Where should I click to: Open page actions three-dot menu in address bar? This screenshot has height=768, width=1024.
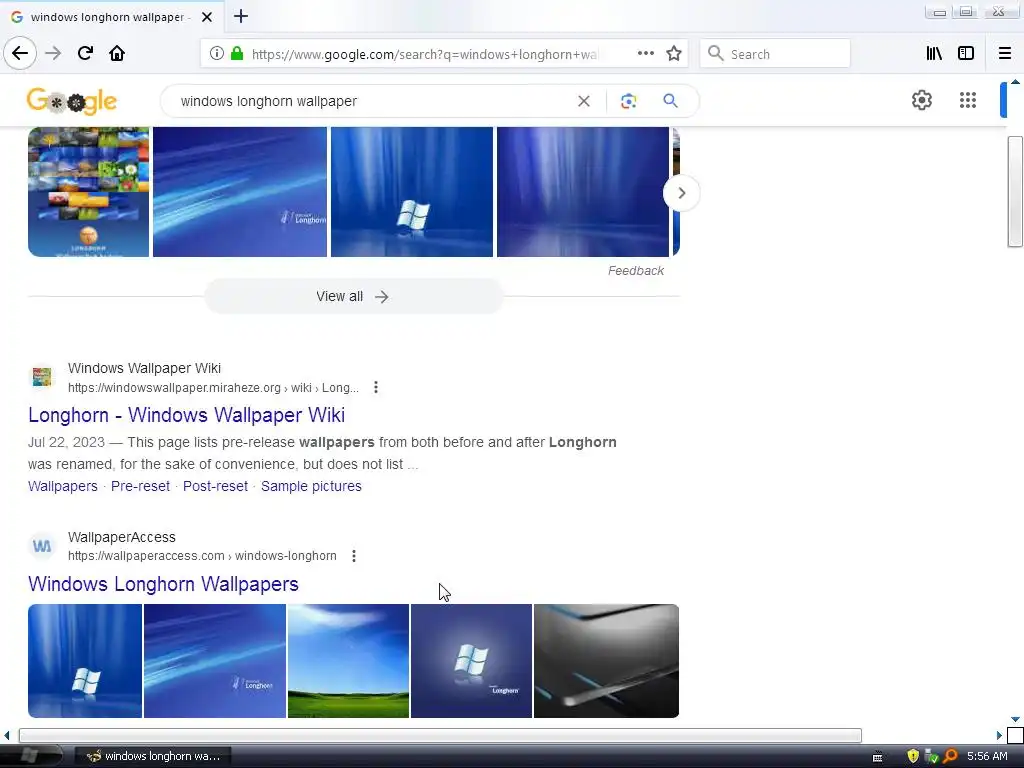(645, 54)
